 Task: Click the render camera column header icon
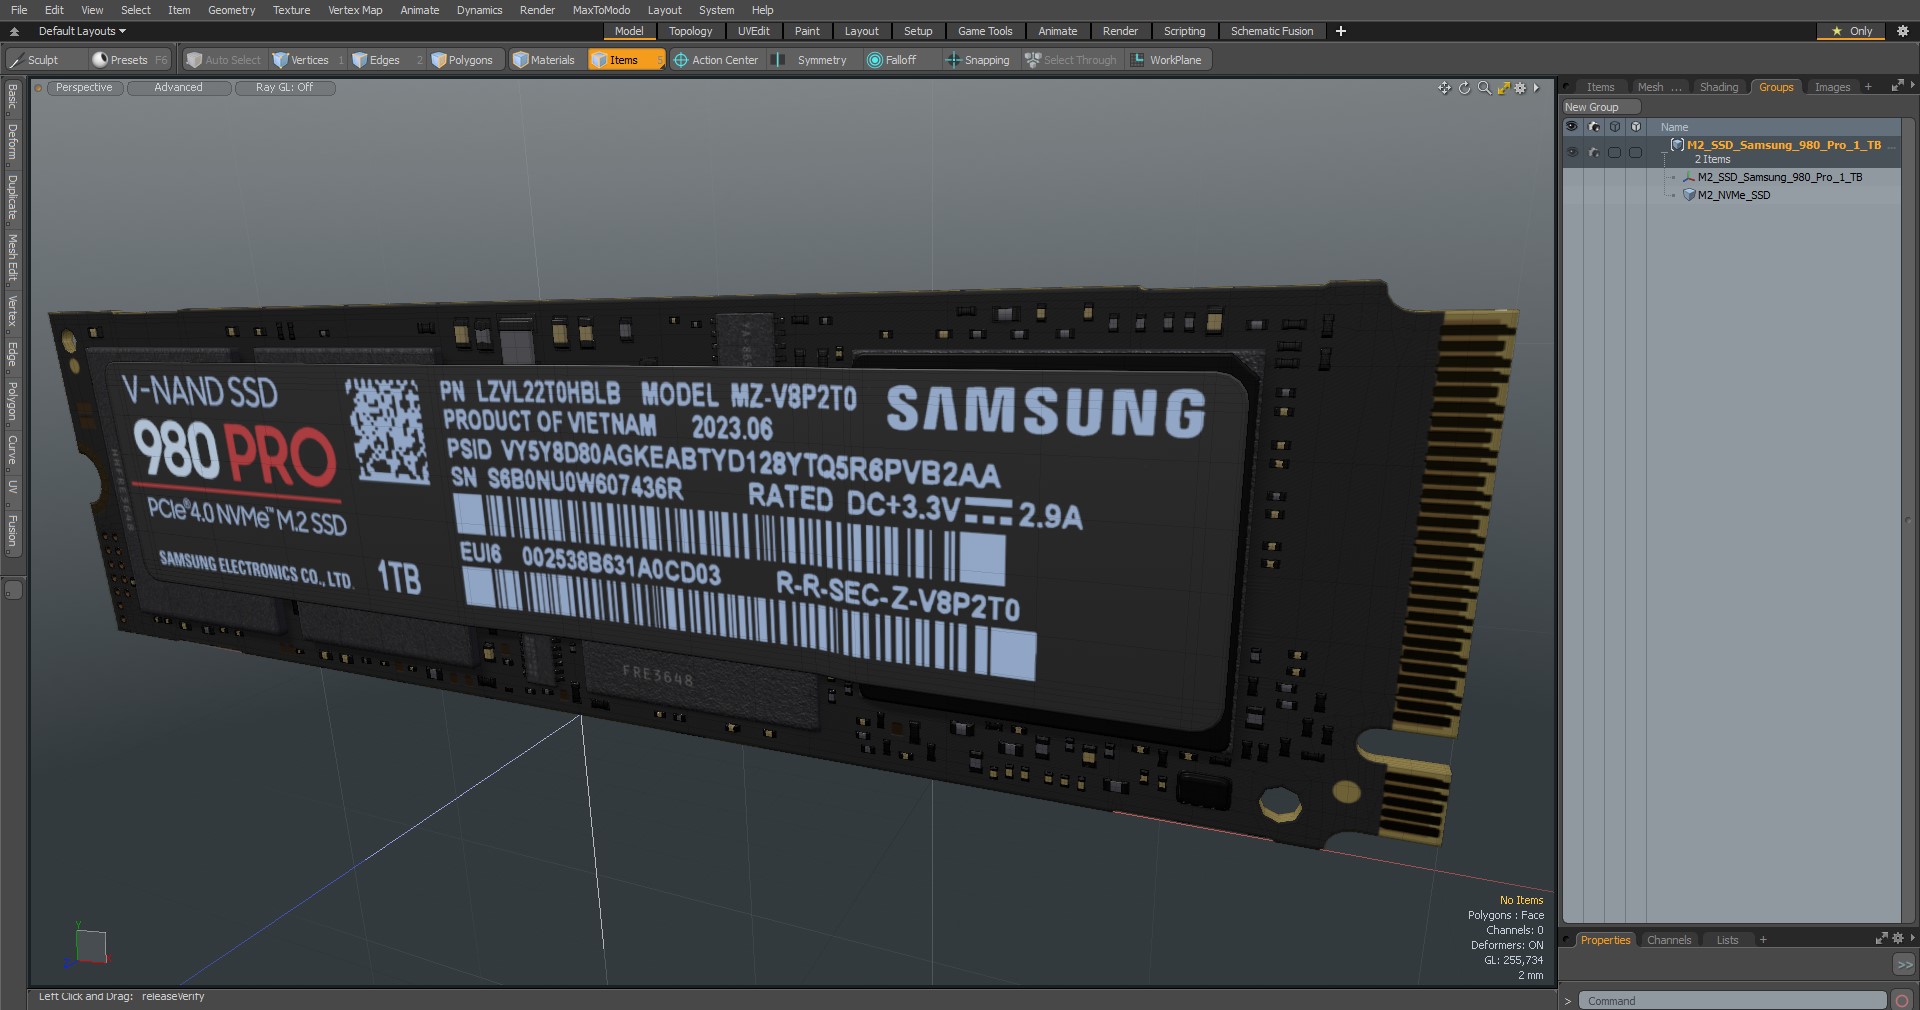click(1593, 127)
